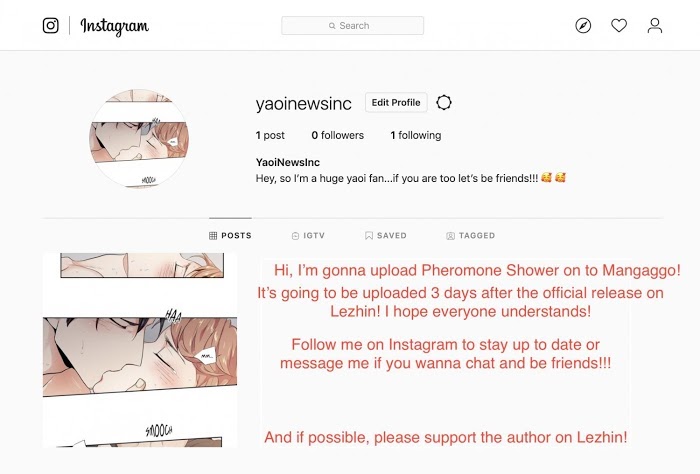Switch to the IGTV tab
Screen dimensions: 700x474
point(308,236)
